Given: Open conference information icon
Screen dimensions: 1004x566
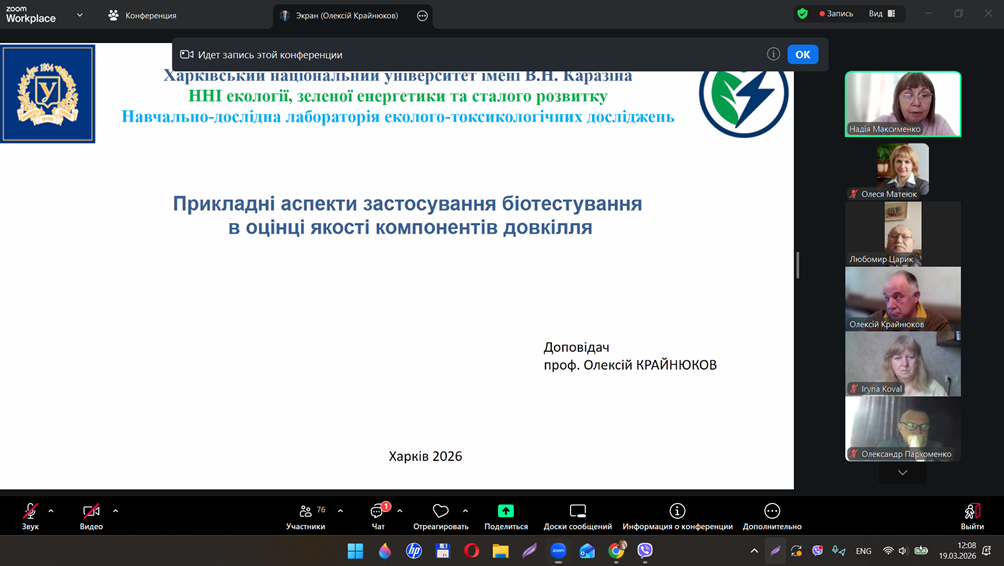Looking at the screenshot, I should click(x=677, y=511).
